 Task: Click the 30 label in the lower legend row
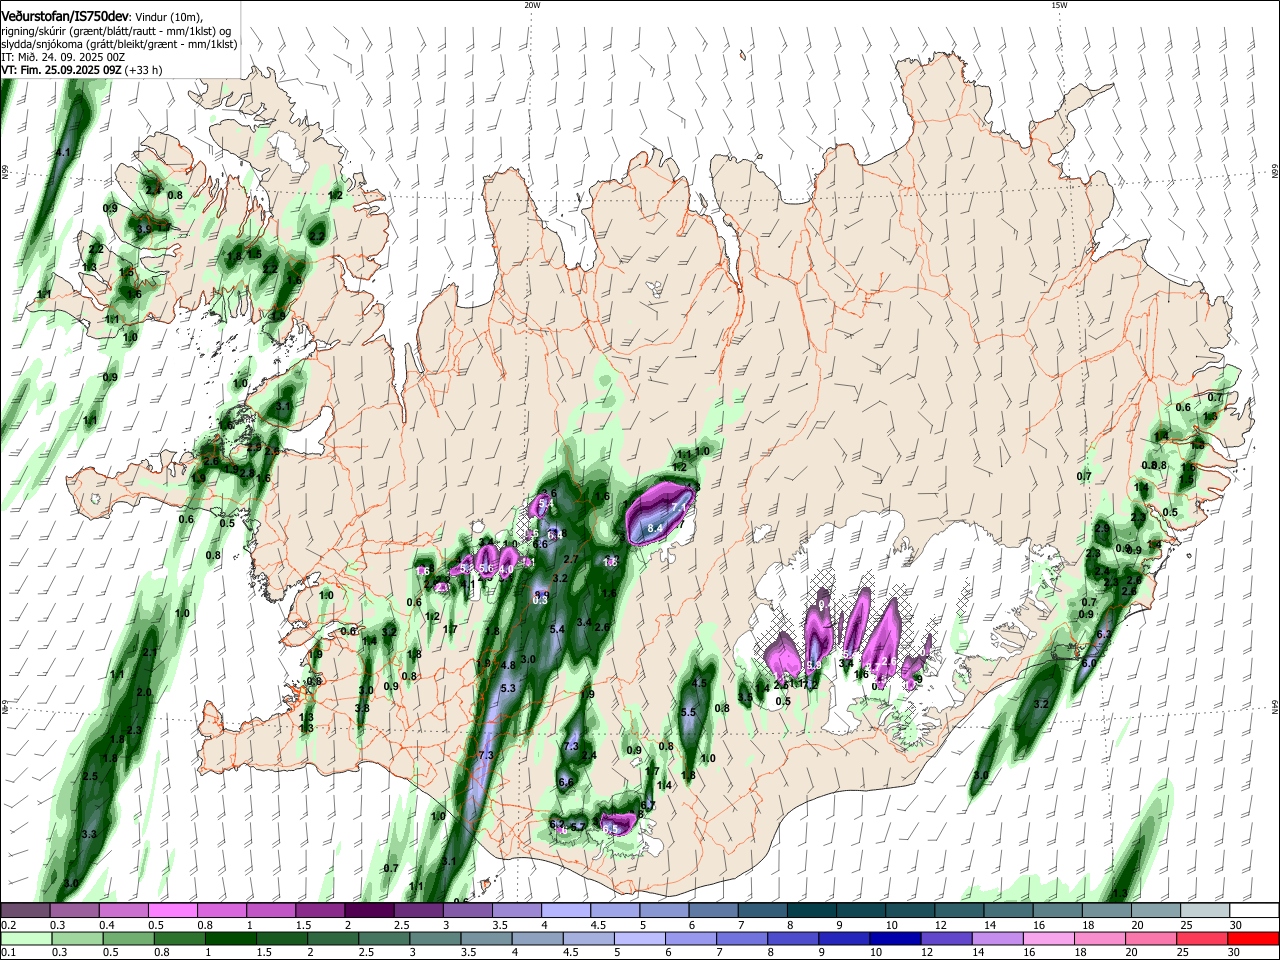point(1234,953)
